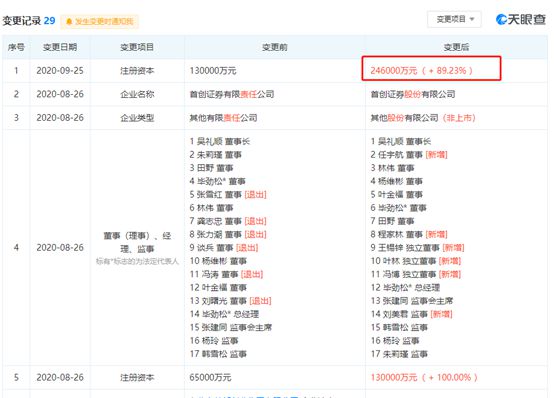This screenshot has width=554, height=398.
Task: Click the 变更后 column header
Action: (x=456, y=47)
